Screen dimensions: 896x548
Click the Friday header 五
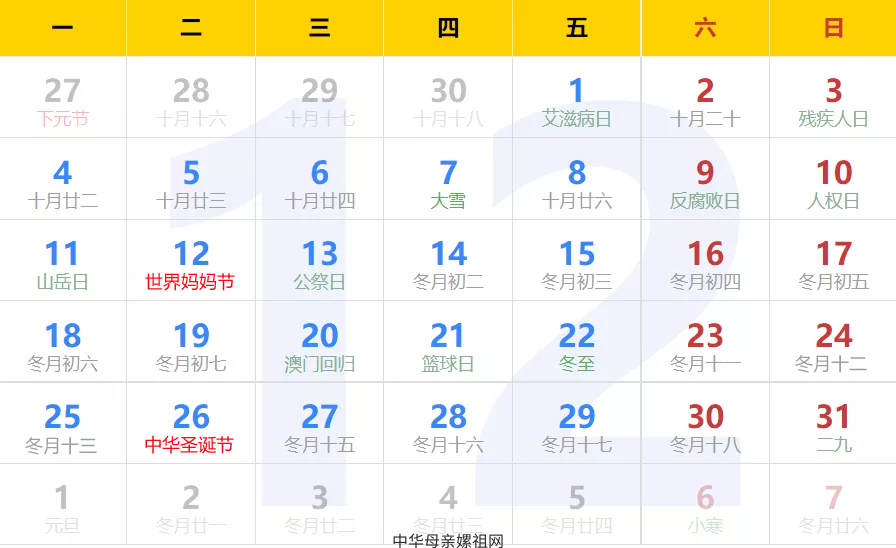pyautogui.click(x=577, y=27)
